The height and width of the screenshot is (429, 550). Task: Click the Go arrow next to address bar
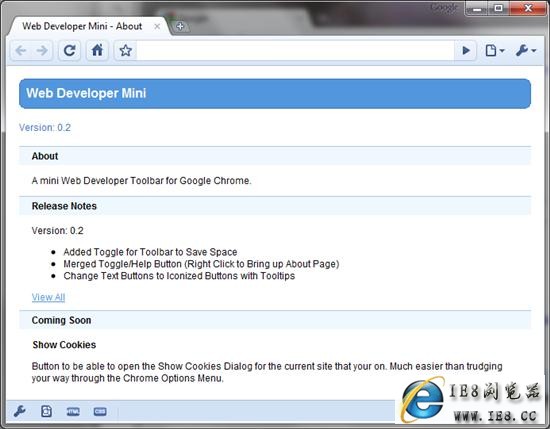(x=465, y=51)
